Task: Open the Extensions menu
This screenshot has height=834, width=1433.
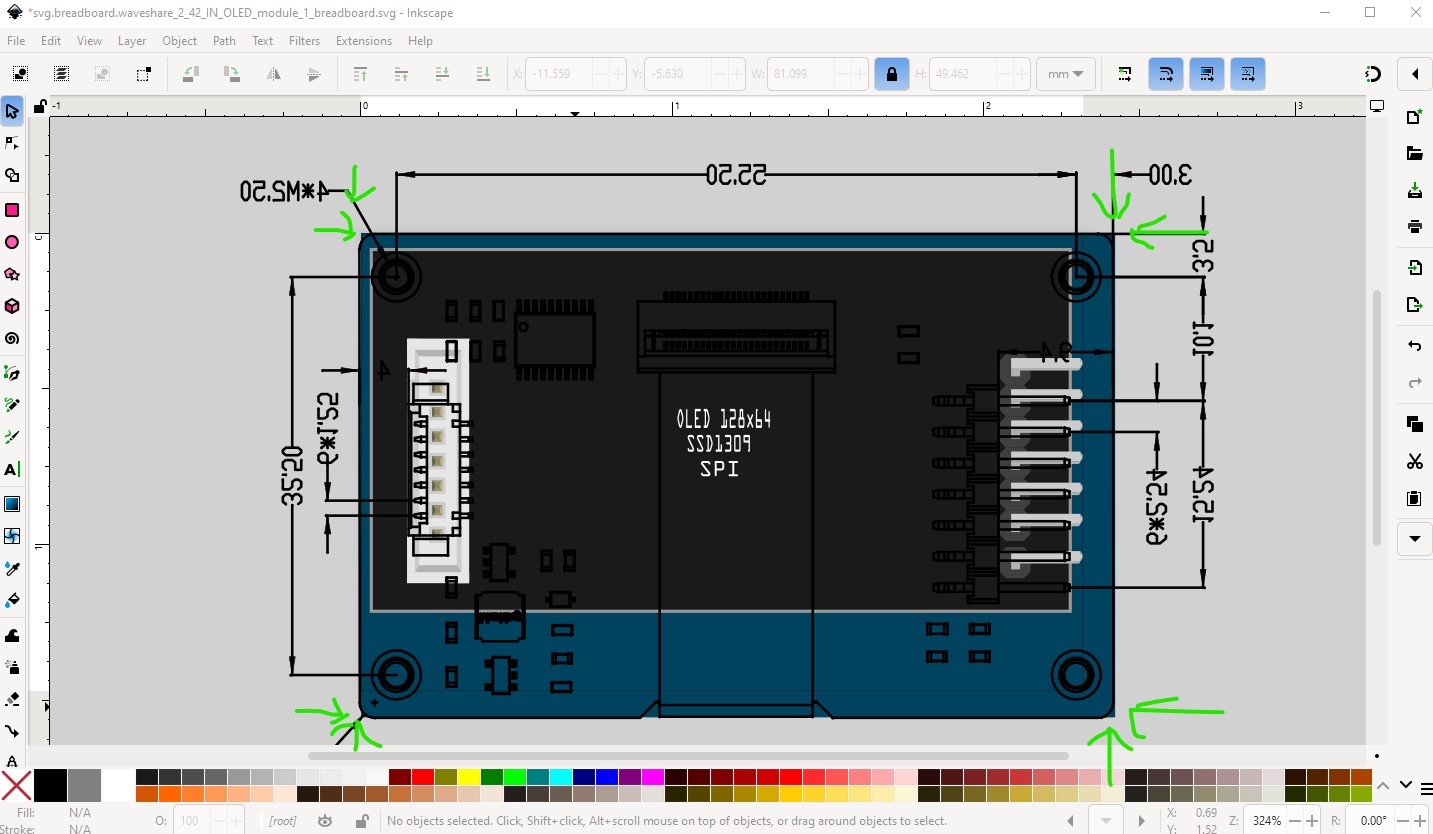Action: pyautogui.click(x=363, y=41)
